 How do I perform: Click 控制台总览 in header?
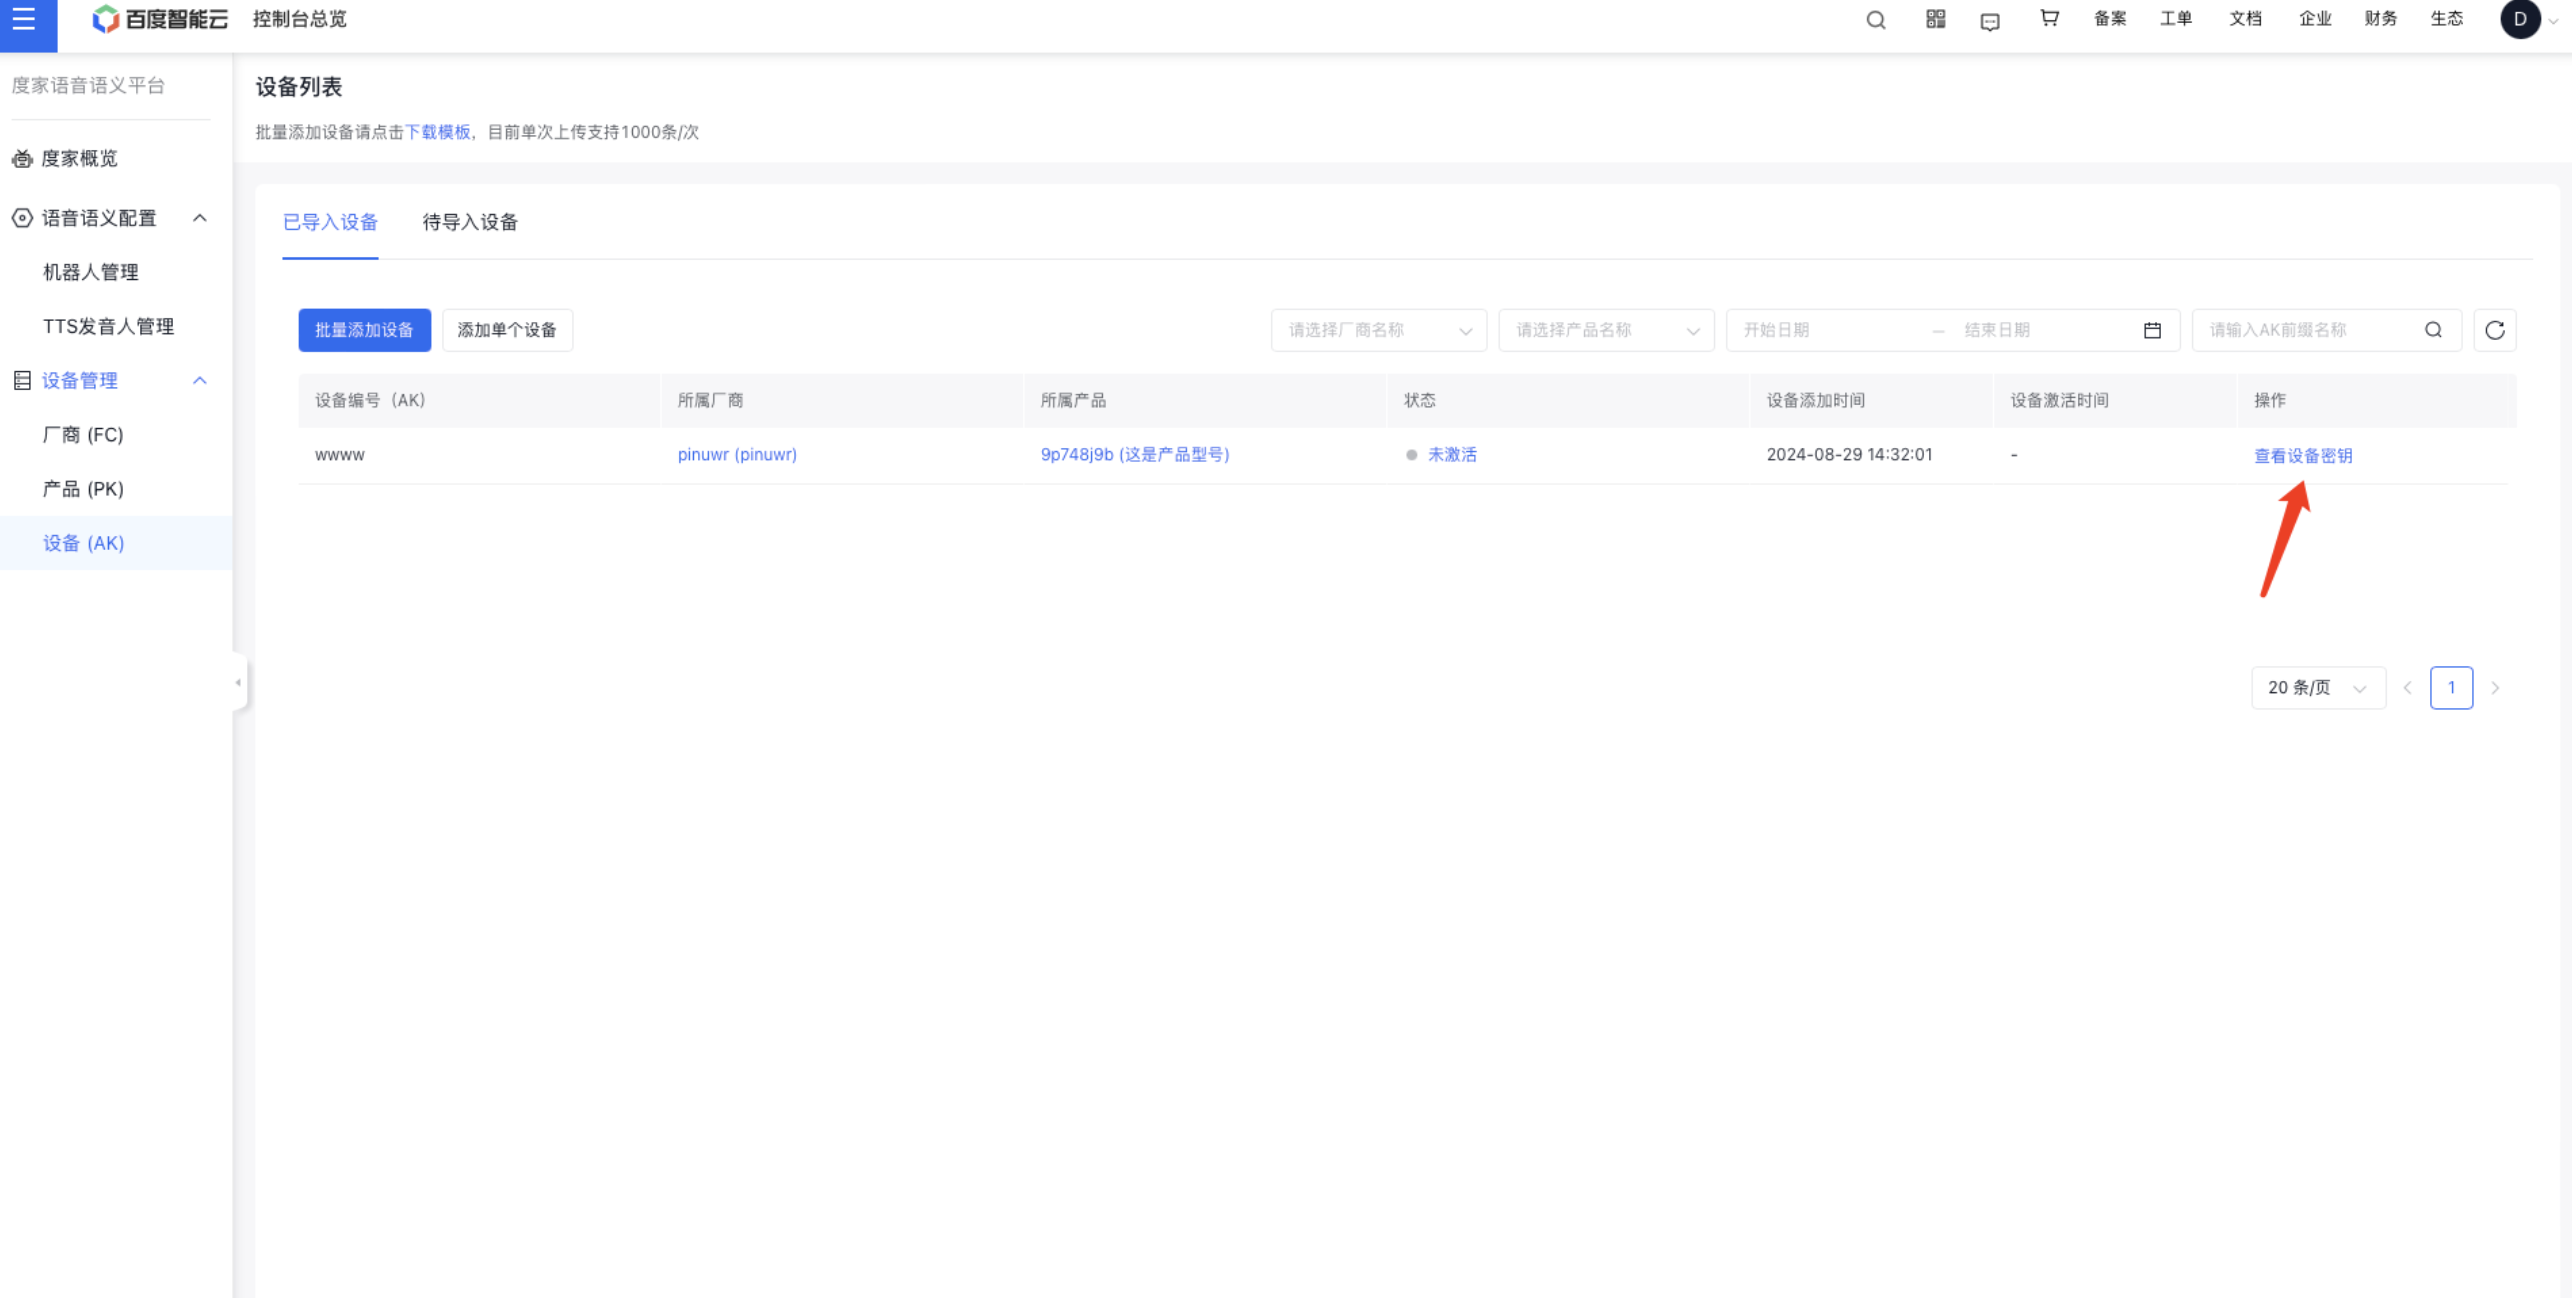[299, 19]
